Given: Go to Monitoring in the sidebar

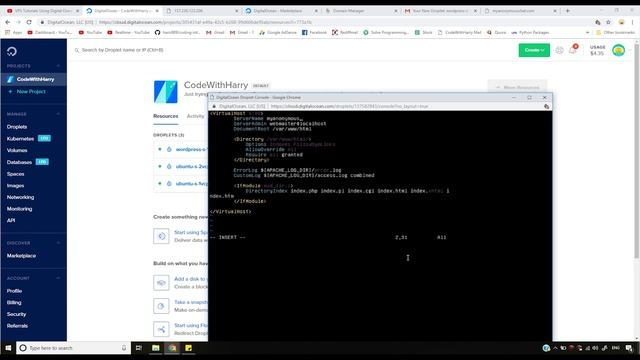Looking at the screenshot, I should click(19, 209).
